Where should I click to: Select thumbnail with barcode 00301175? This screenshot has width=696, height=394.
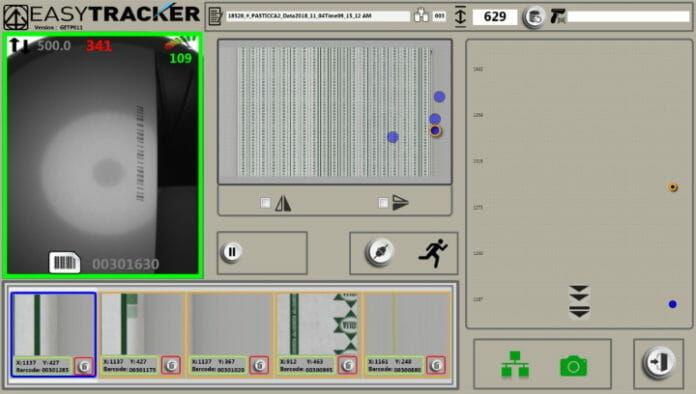142,335
